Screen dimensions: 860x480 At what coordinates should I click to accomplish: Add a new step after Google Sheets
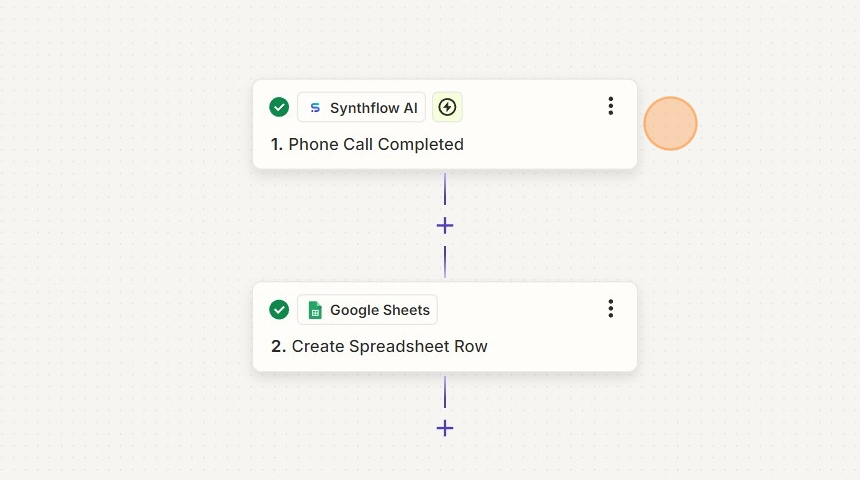445,428
